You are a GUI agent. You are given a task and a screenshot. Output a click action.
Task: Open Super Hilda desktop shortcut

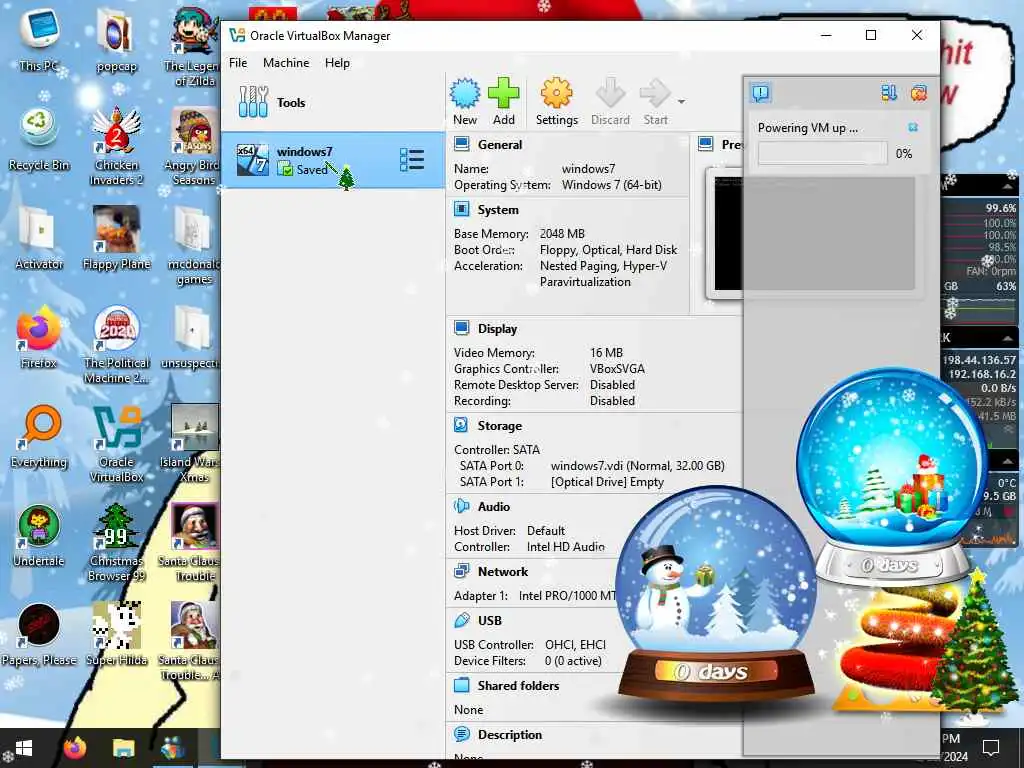click(116, 635)
